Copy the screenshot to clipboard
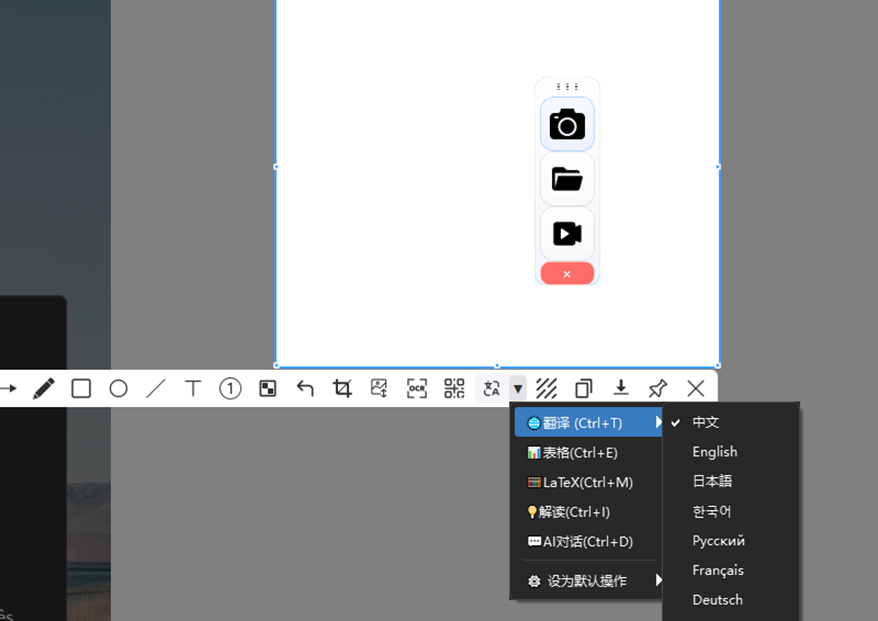This screenshot has height=621, width=878. (583, 388)
